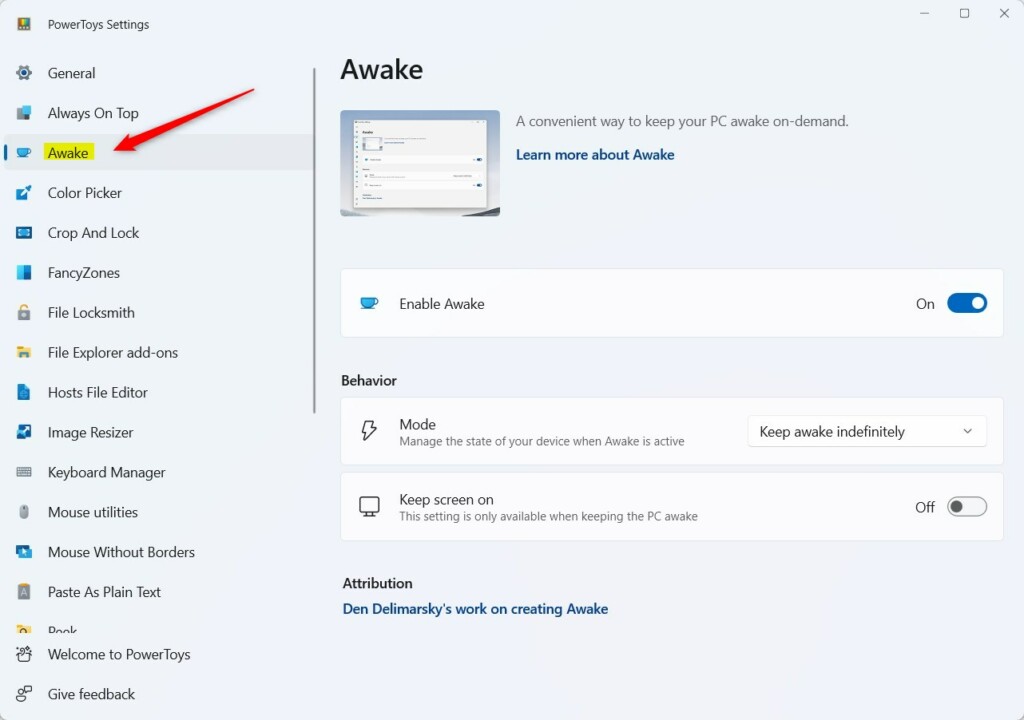
Task: Click Give feedback
Action: (159, 694)
